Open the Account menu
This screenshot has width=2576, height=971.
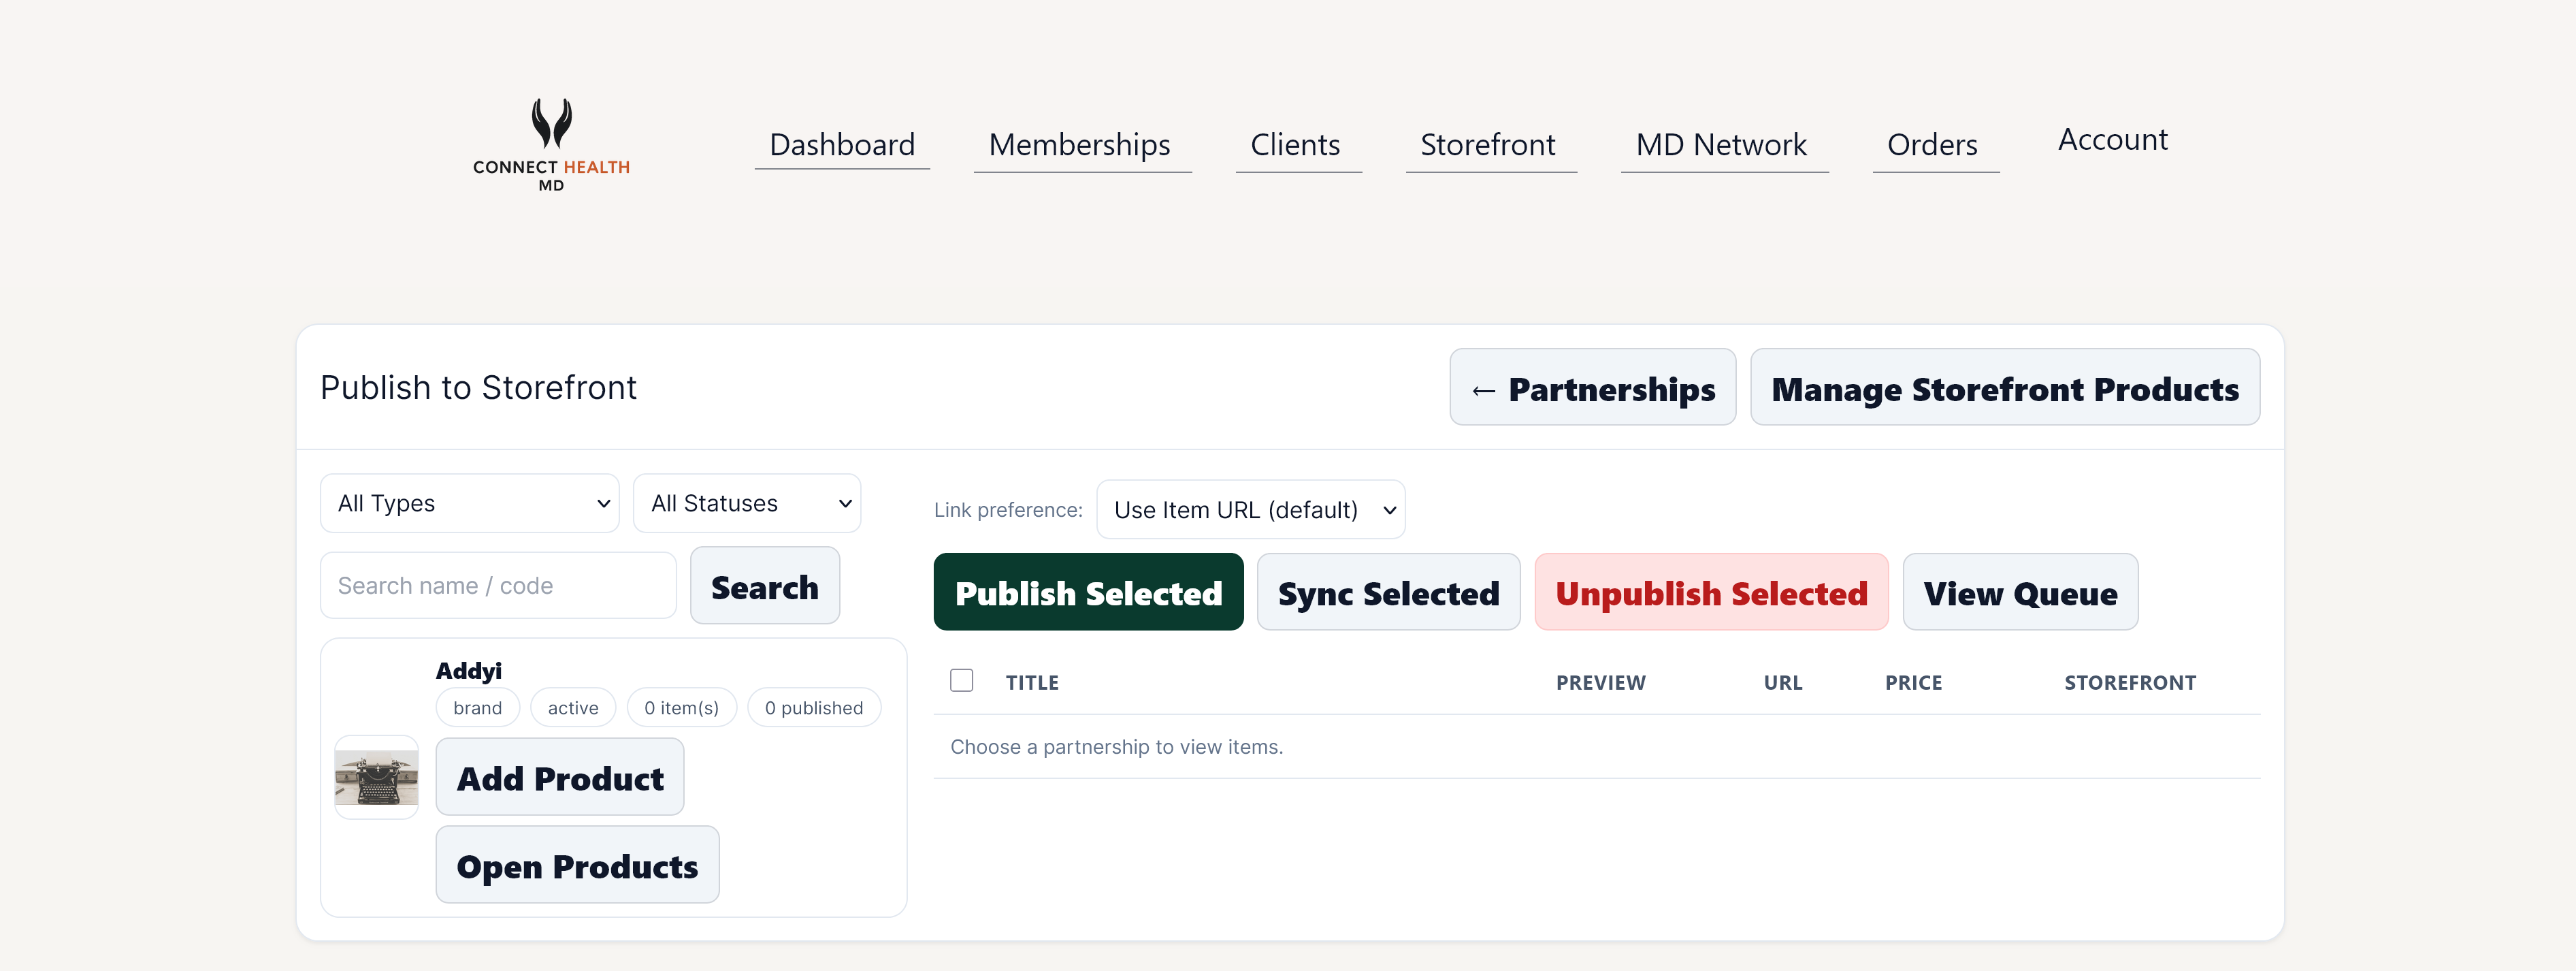2111,139
